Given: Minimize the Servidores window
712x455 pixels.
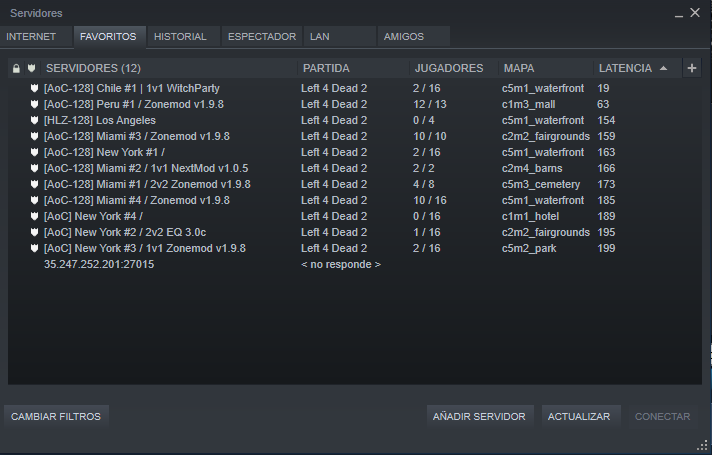Looking at the screenshot, I should pos(679,14).
